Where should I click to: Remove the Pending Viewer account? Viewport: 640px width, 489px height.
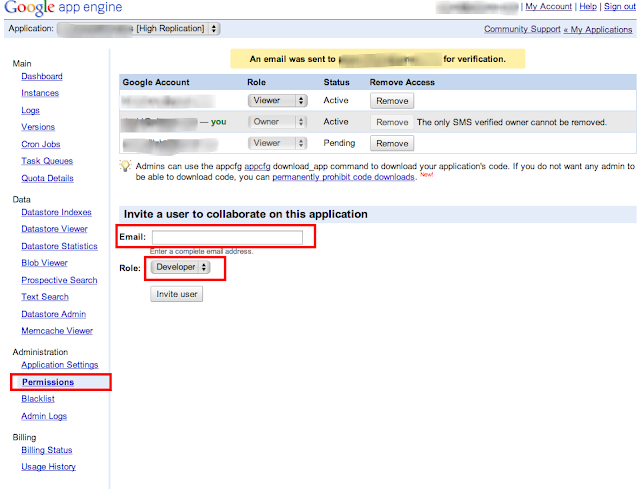pyautogui.click(x=392, y=143)
